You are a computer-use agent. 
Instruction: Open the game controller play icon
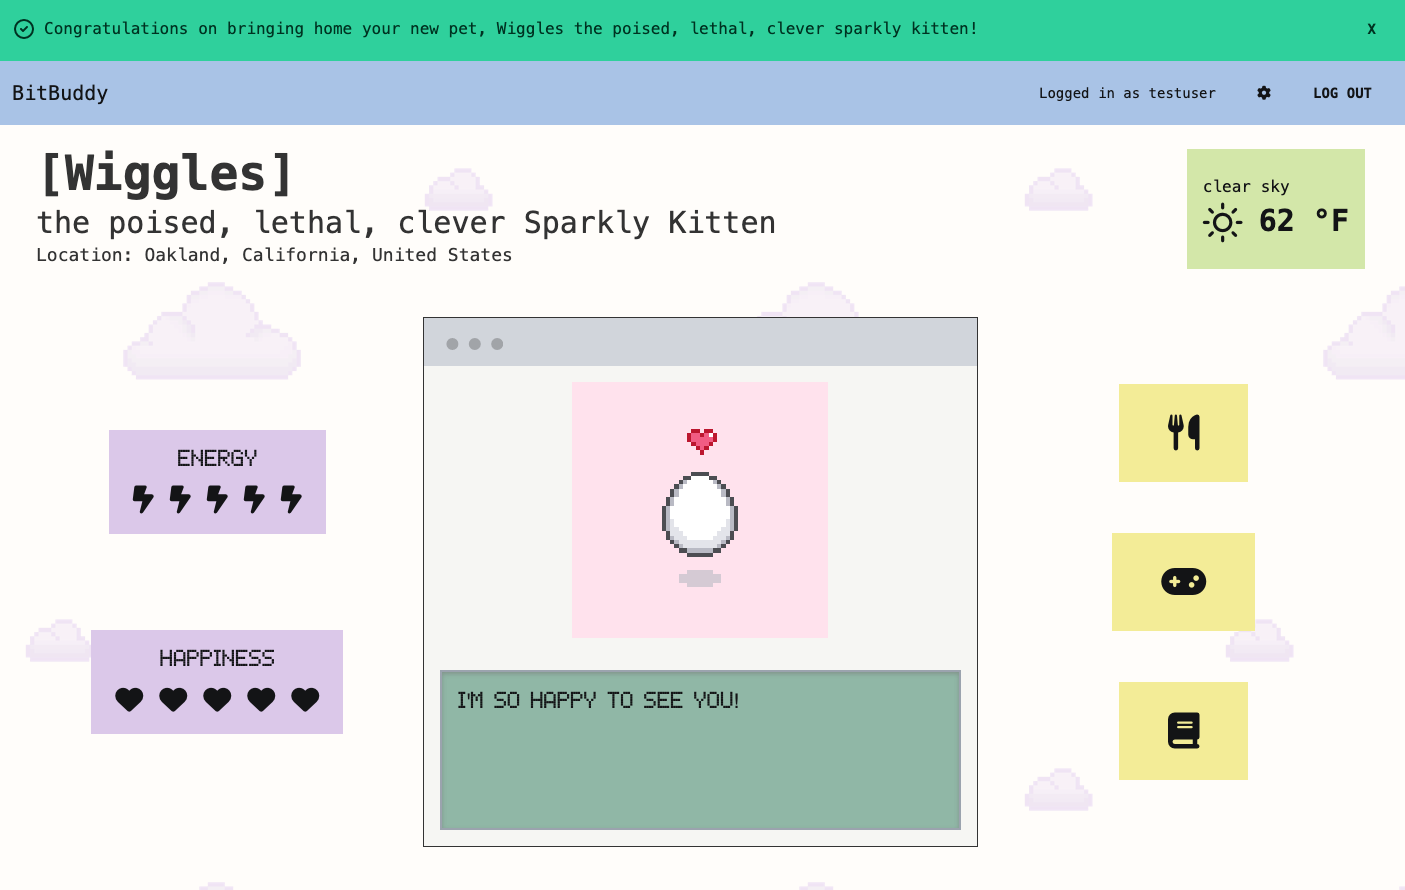1183,582
